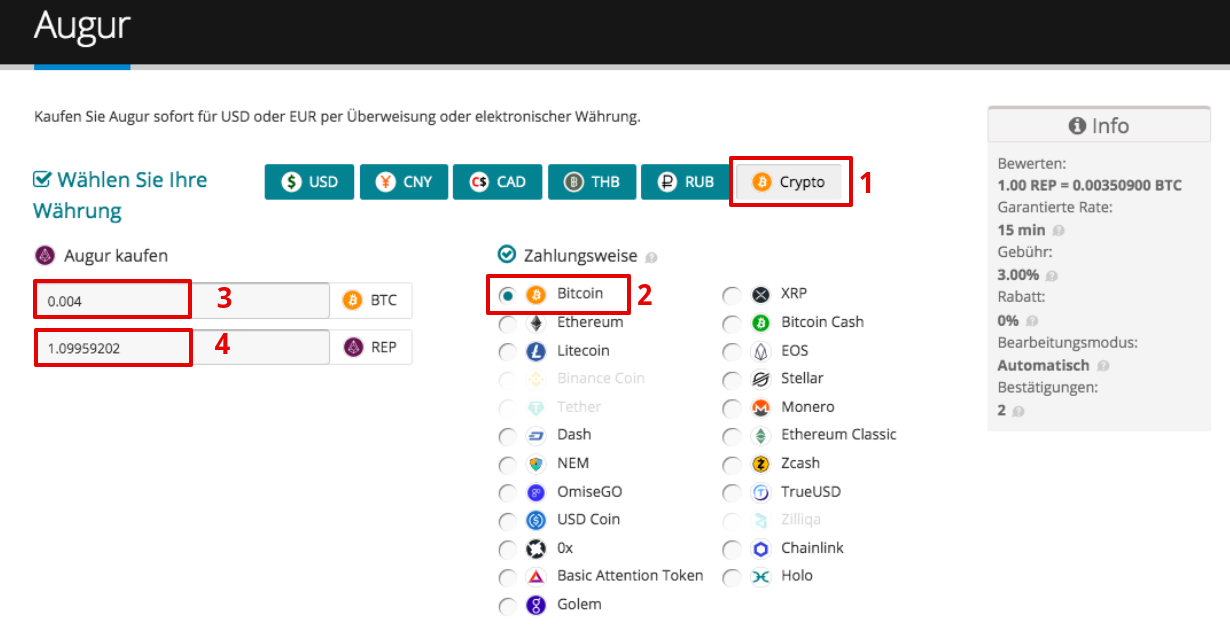Select the USD currency button

pos(309,182)
